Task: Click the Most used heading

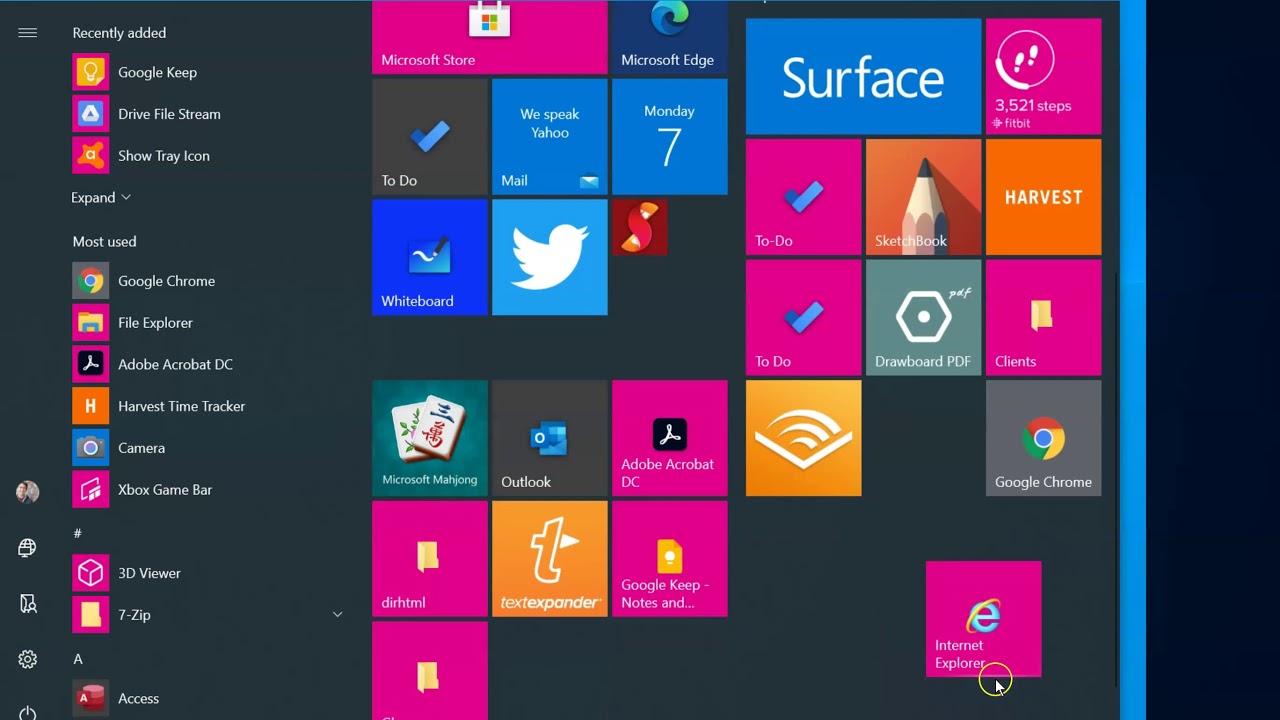Action: tap(104, 241)
